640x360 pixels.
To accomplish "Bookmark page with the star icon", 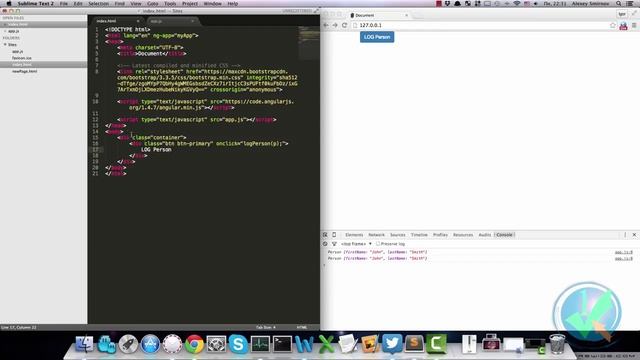I will coord(613,25).
